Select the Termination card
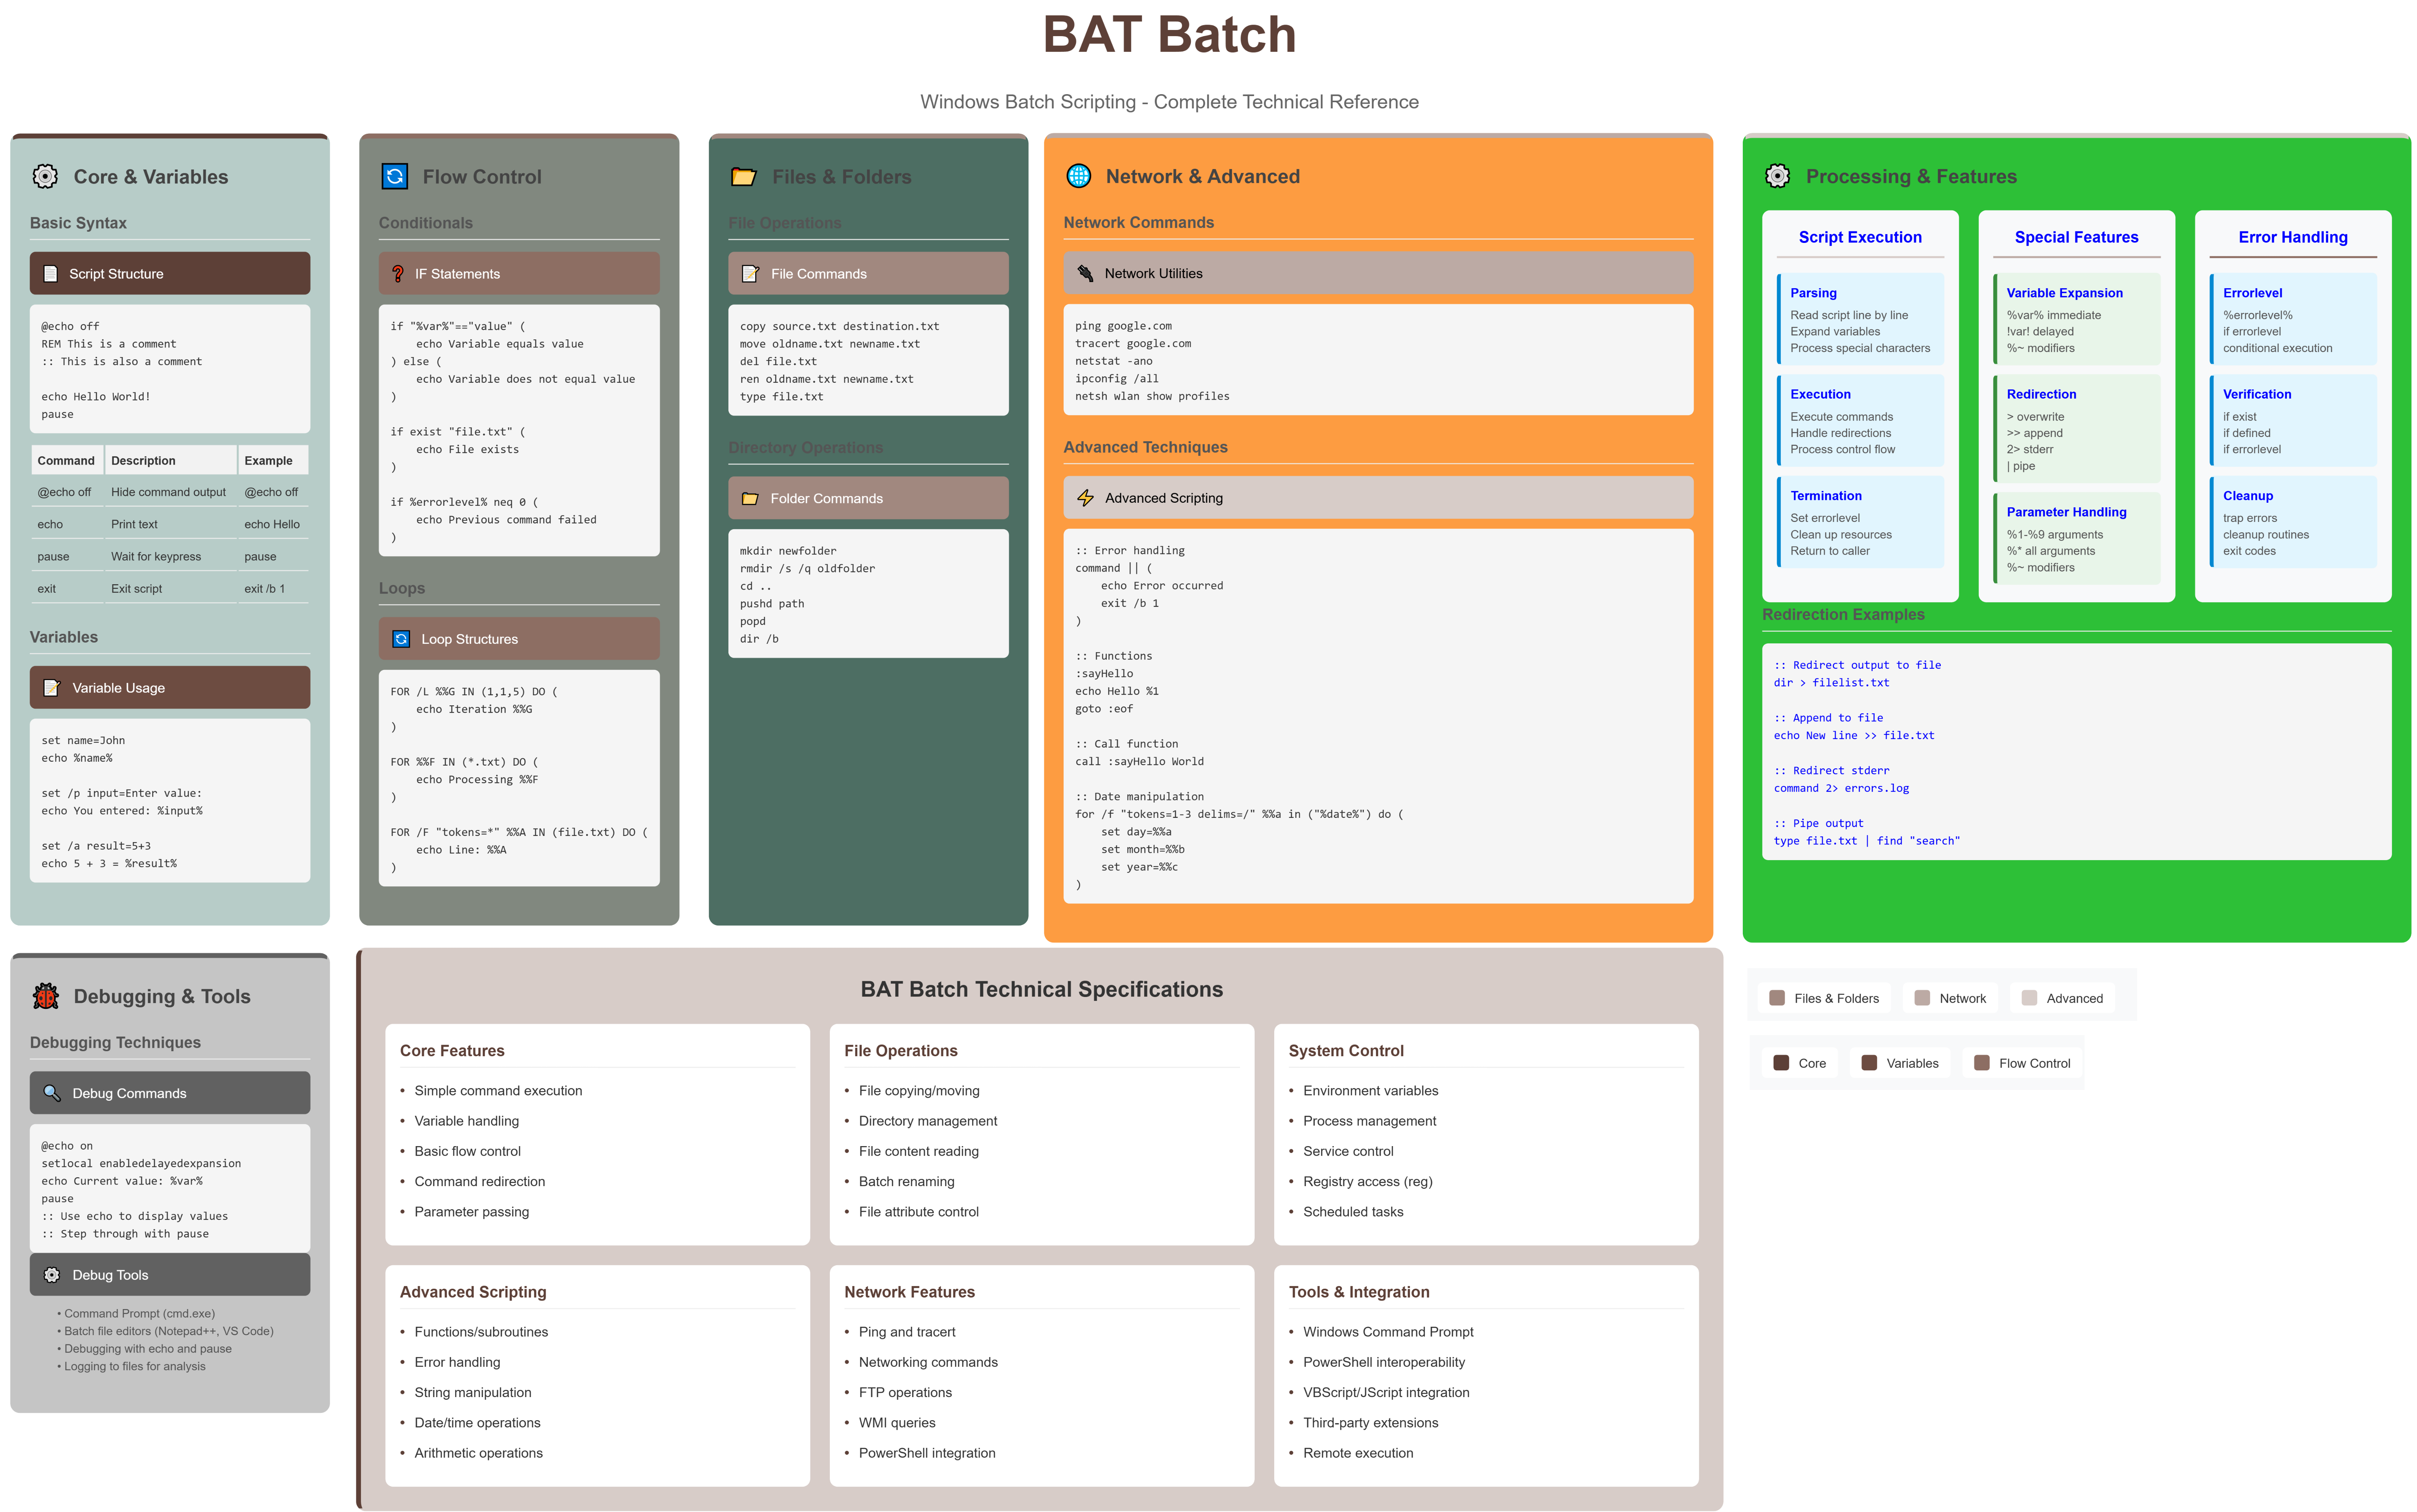2417x1512 pixels. click(1860, 522)
